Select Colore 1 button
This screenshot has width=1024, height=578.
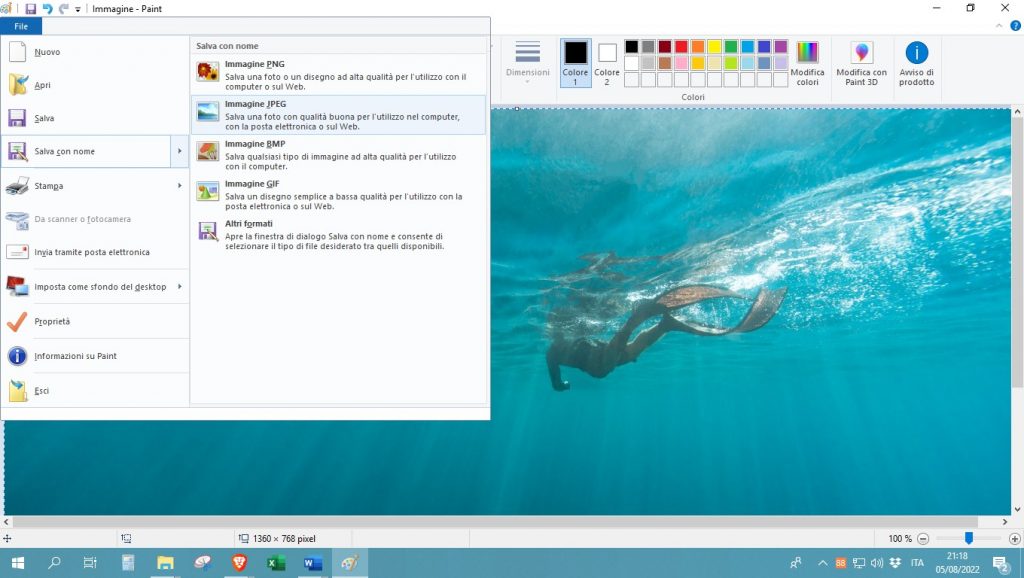[575, 62]
